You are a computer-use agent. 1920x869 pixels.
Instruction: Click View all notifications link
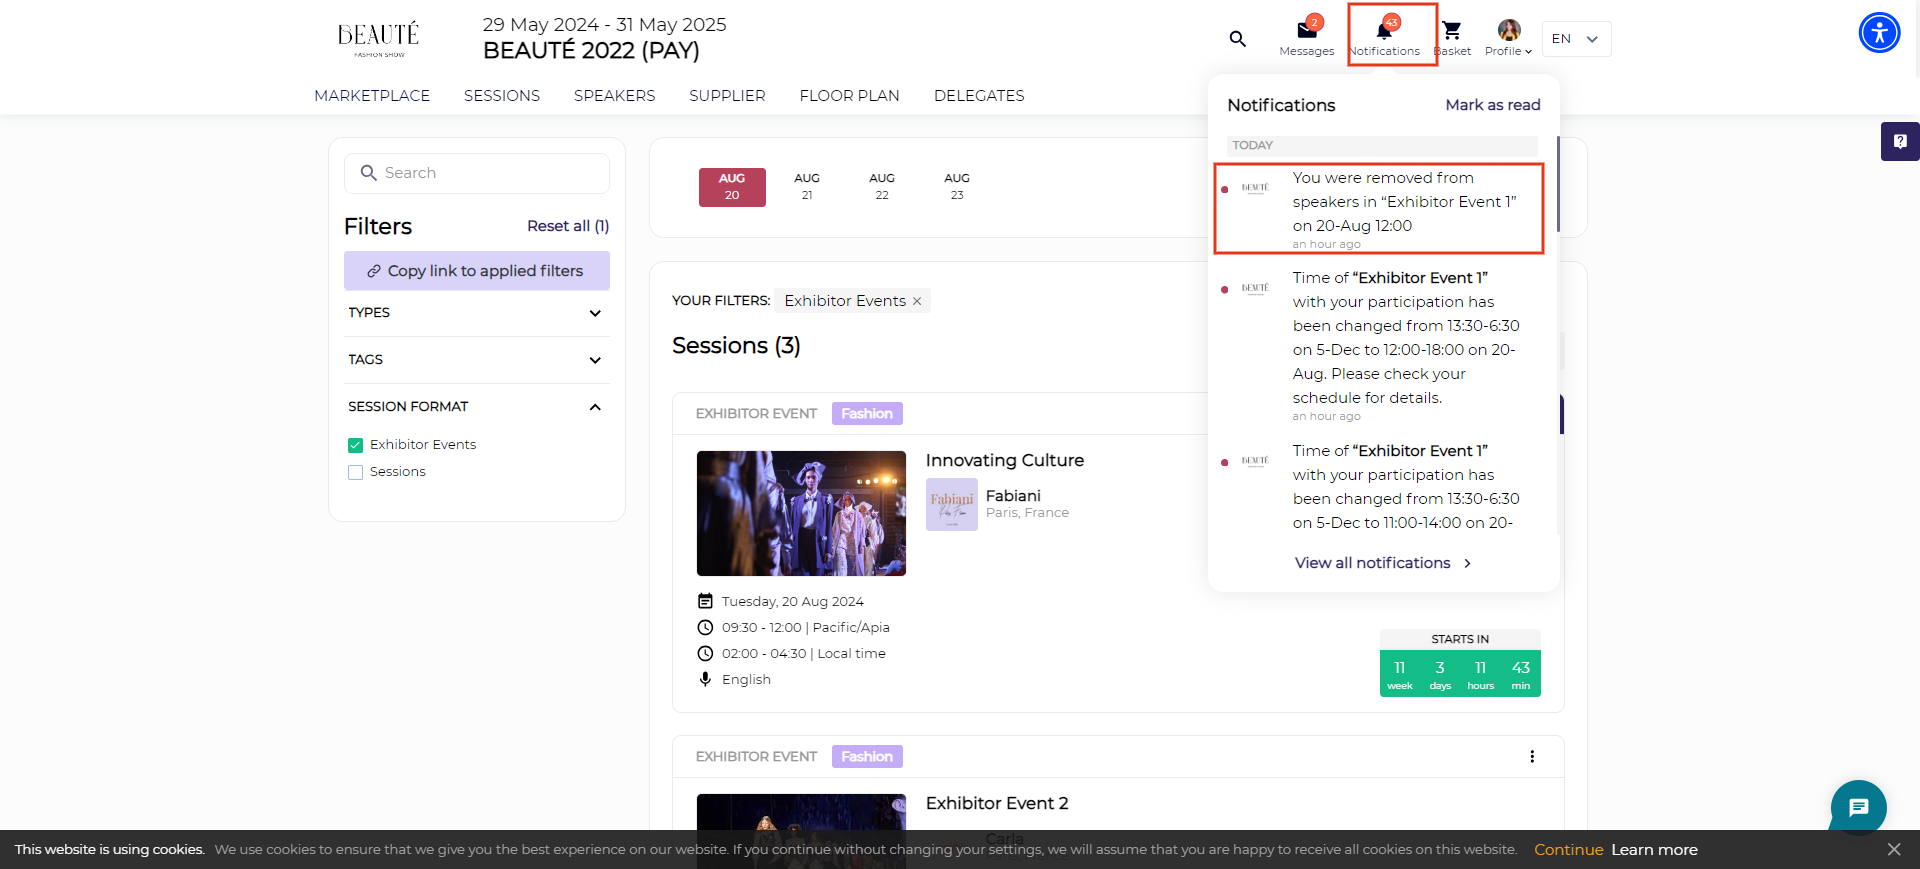click(x=1383, y=563)
